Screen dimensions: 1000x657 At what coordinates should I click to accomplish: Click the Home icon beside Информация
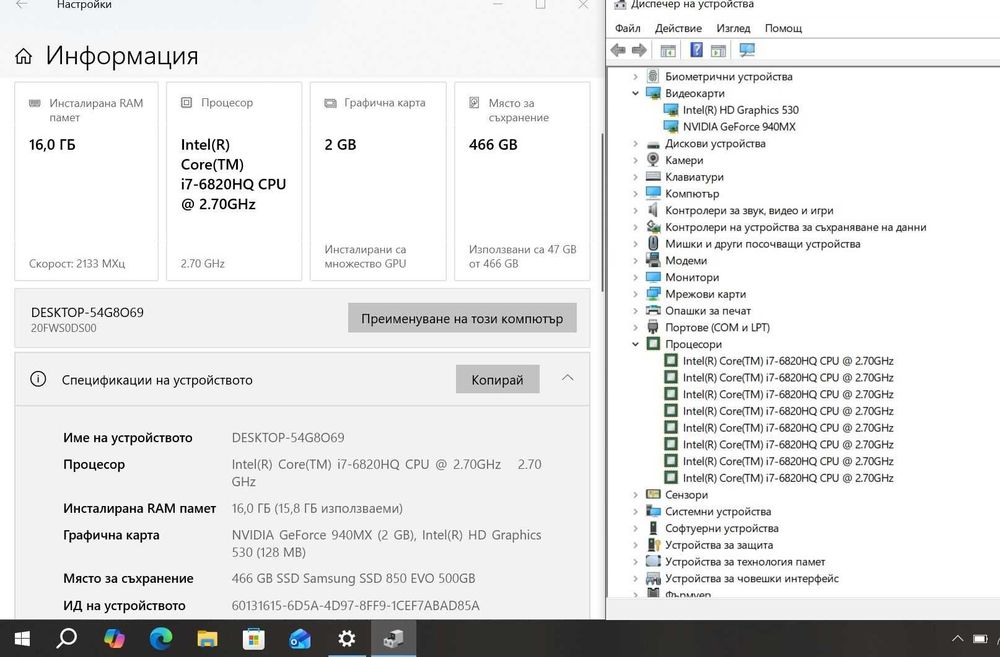pos(24,56)
